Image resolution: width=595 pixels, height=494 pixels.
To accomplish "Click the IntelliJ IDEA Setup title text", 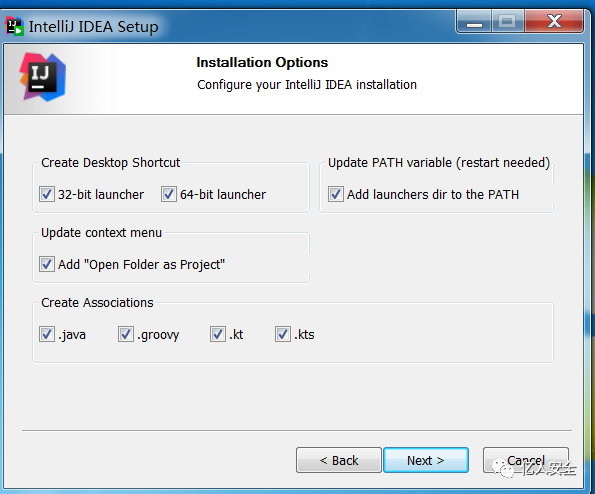I will pos(93,27).
